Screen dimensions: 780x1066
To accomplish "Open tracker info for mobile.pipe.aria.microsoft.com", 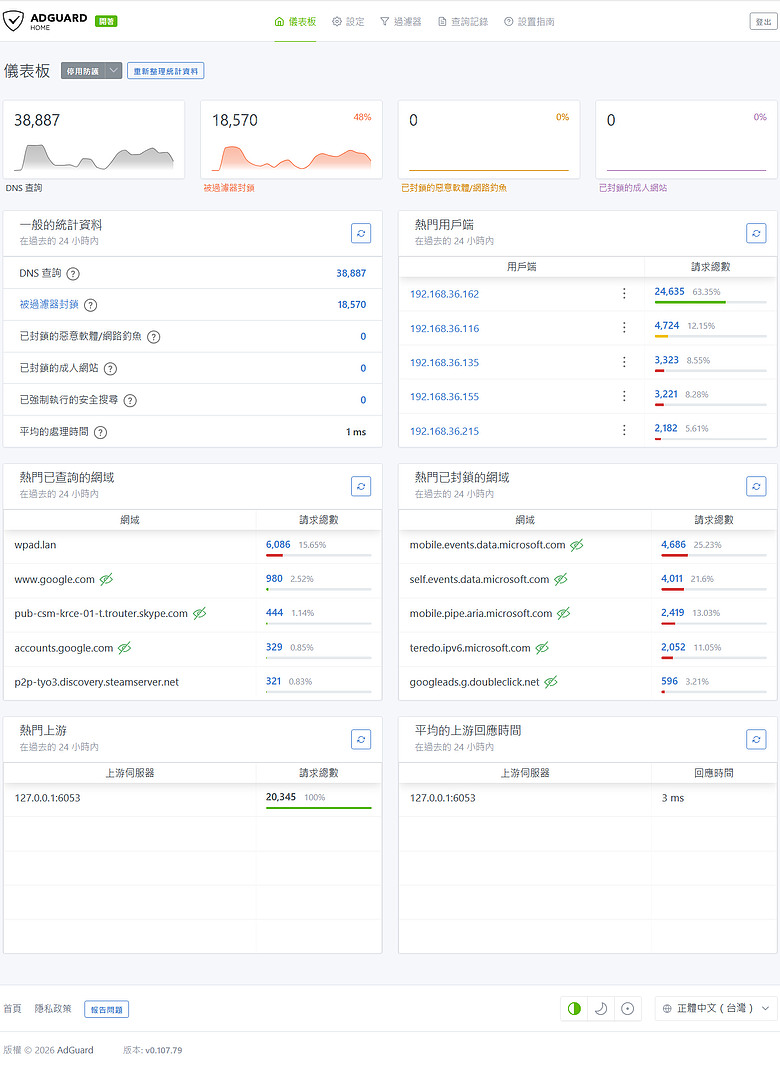I will point(564,613).
